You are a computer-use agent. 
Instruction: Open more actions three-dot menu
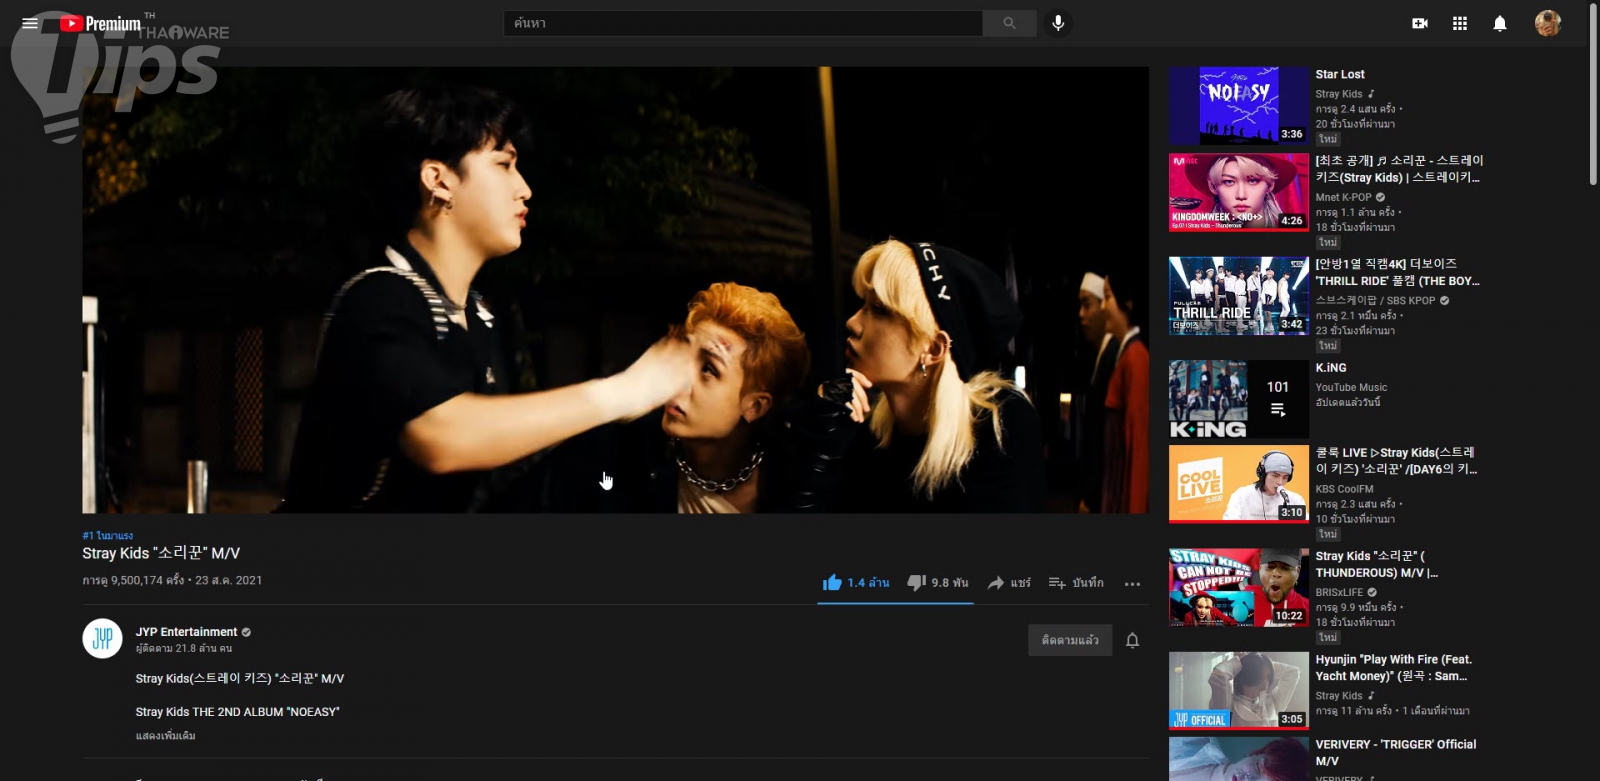[1132, 583]
